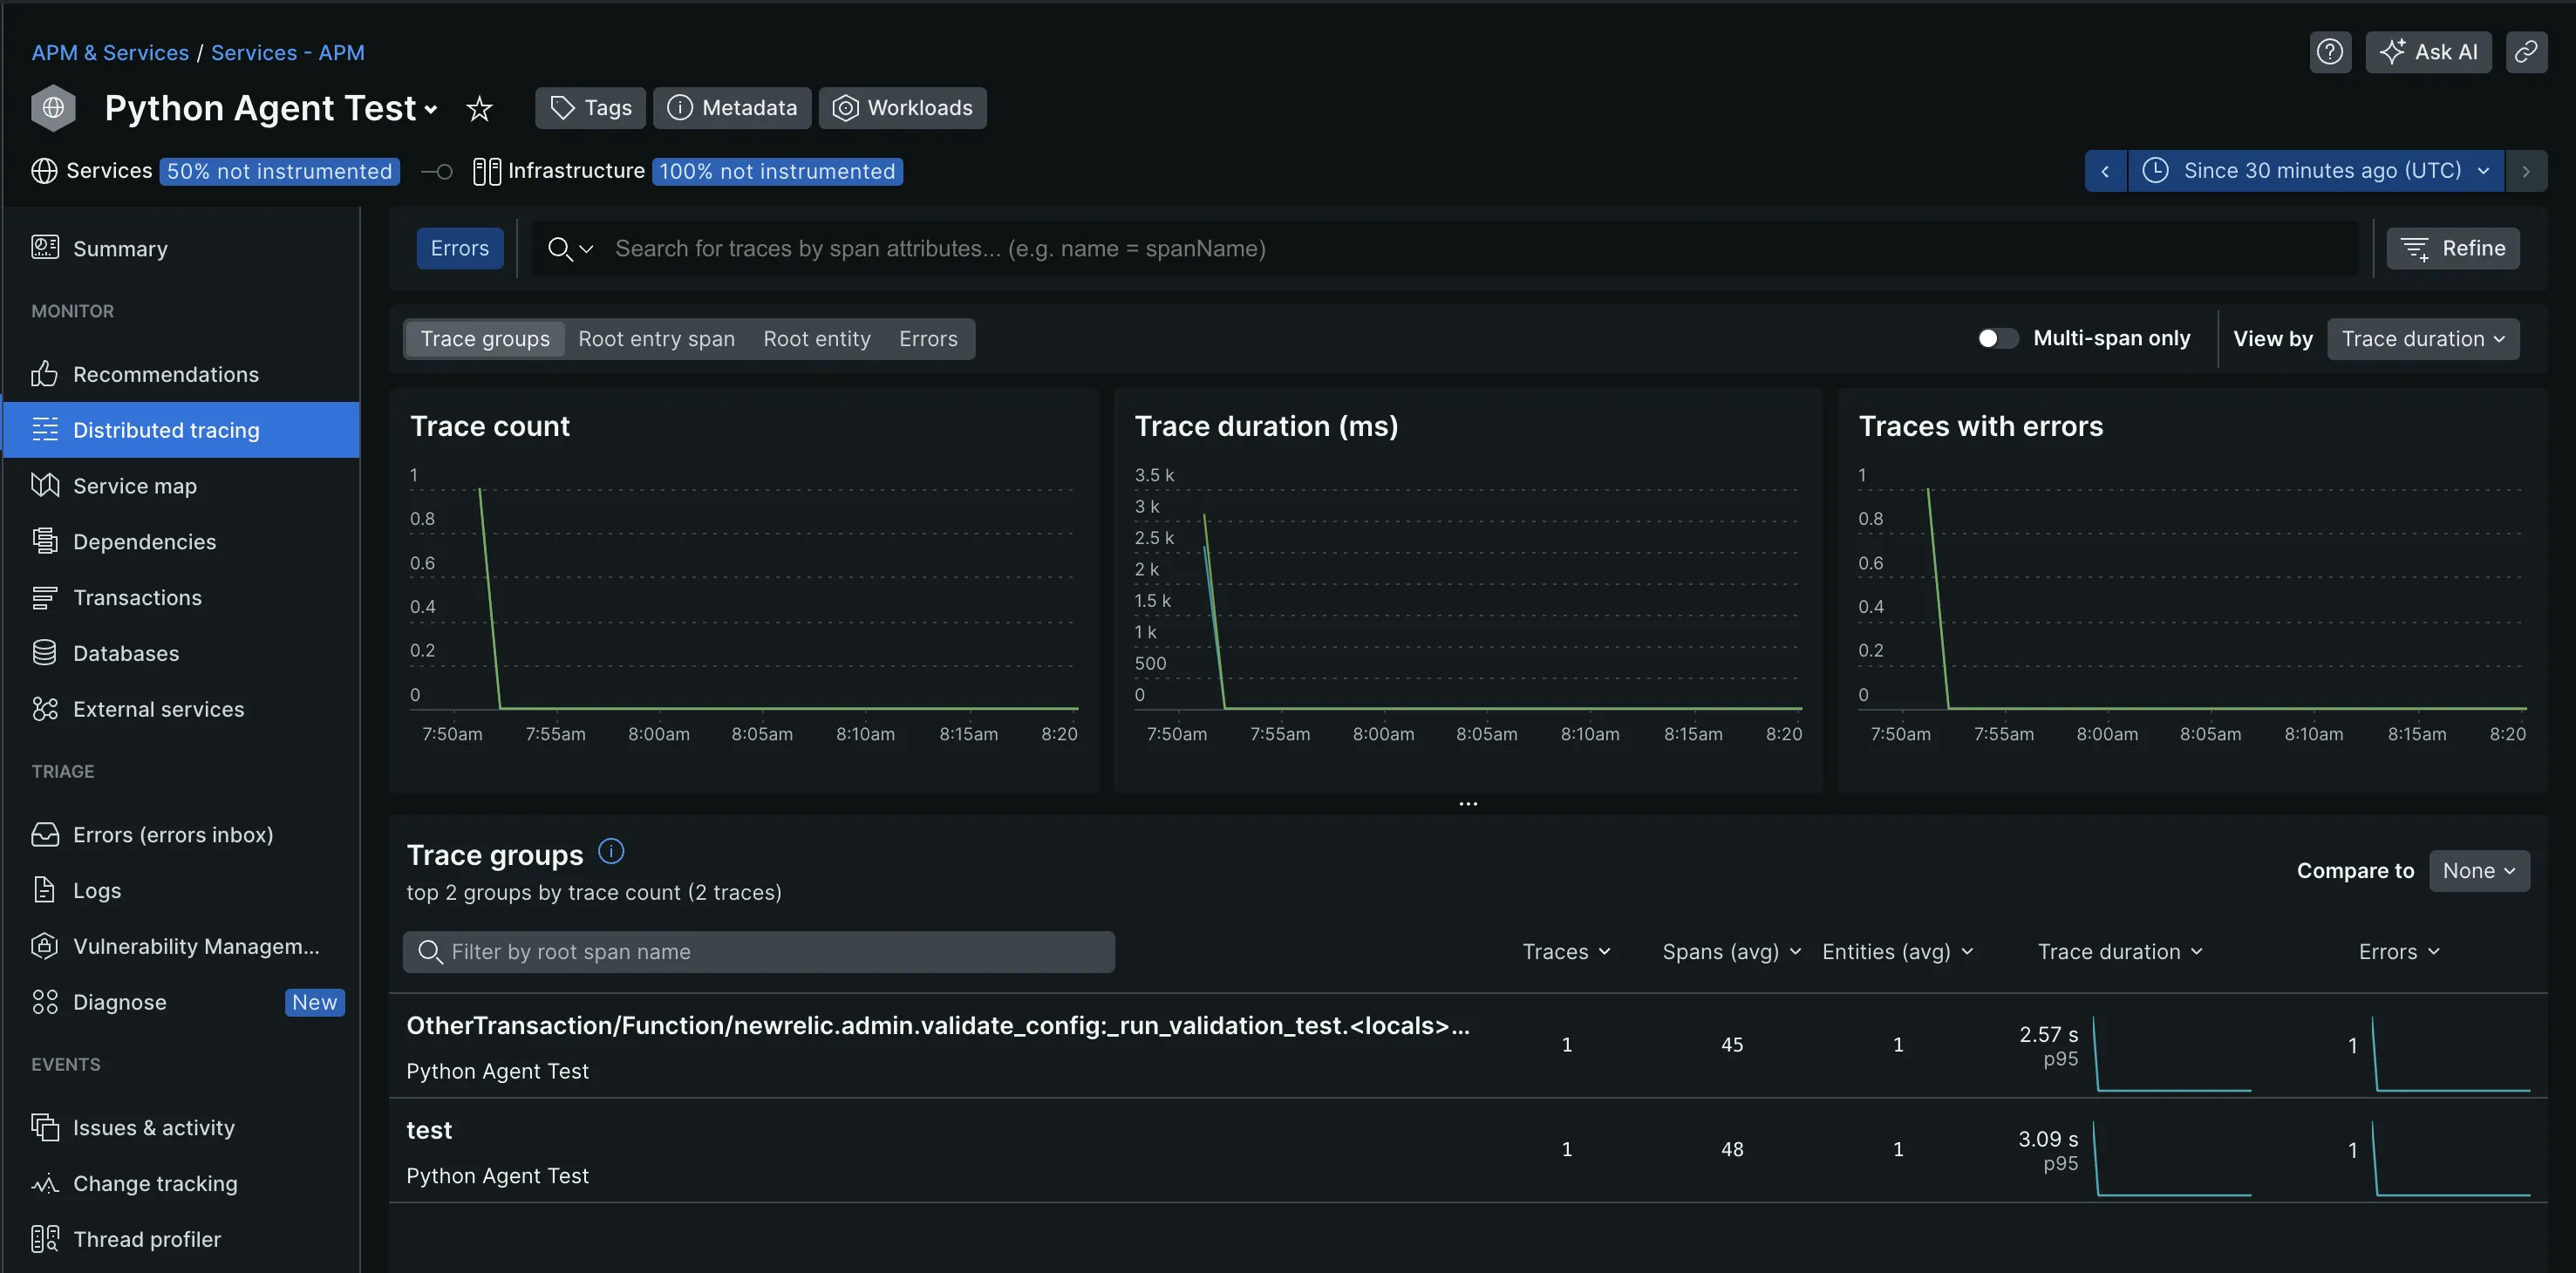Open the APM & Services breadcrumb link
2576x1273 pixels.
(109, 52)
